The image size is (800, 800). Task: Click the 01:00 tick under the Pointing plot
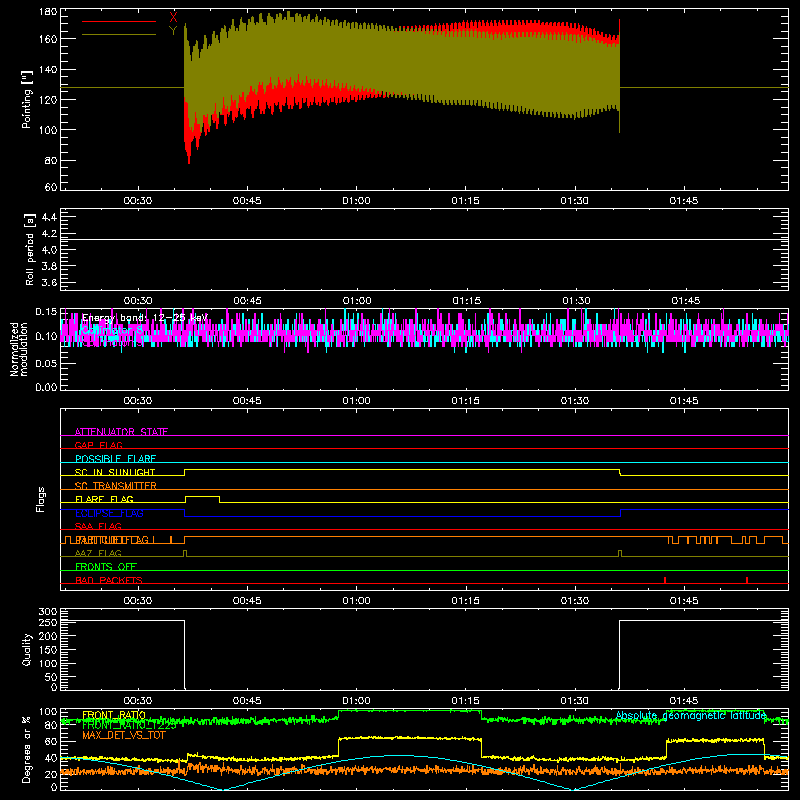(x=356, y=201)
